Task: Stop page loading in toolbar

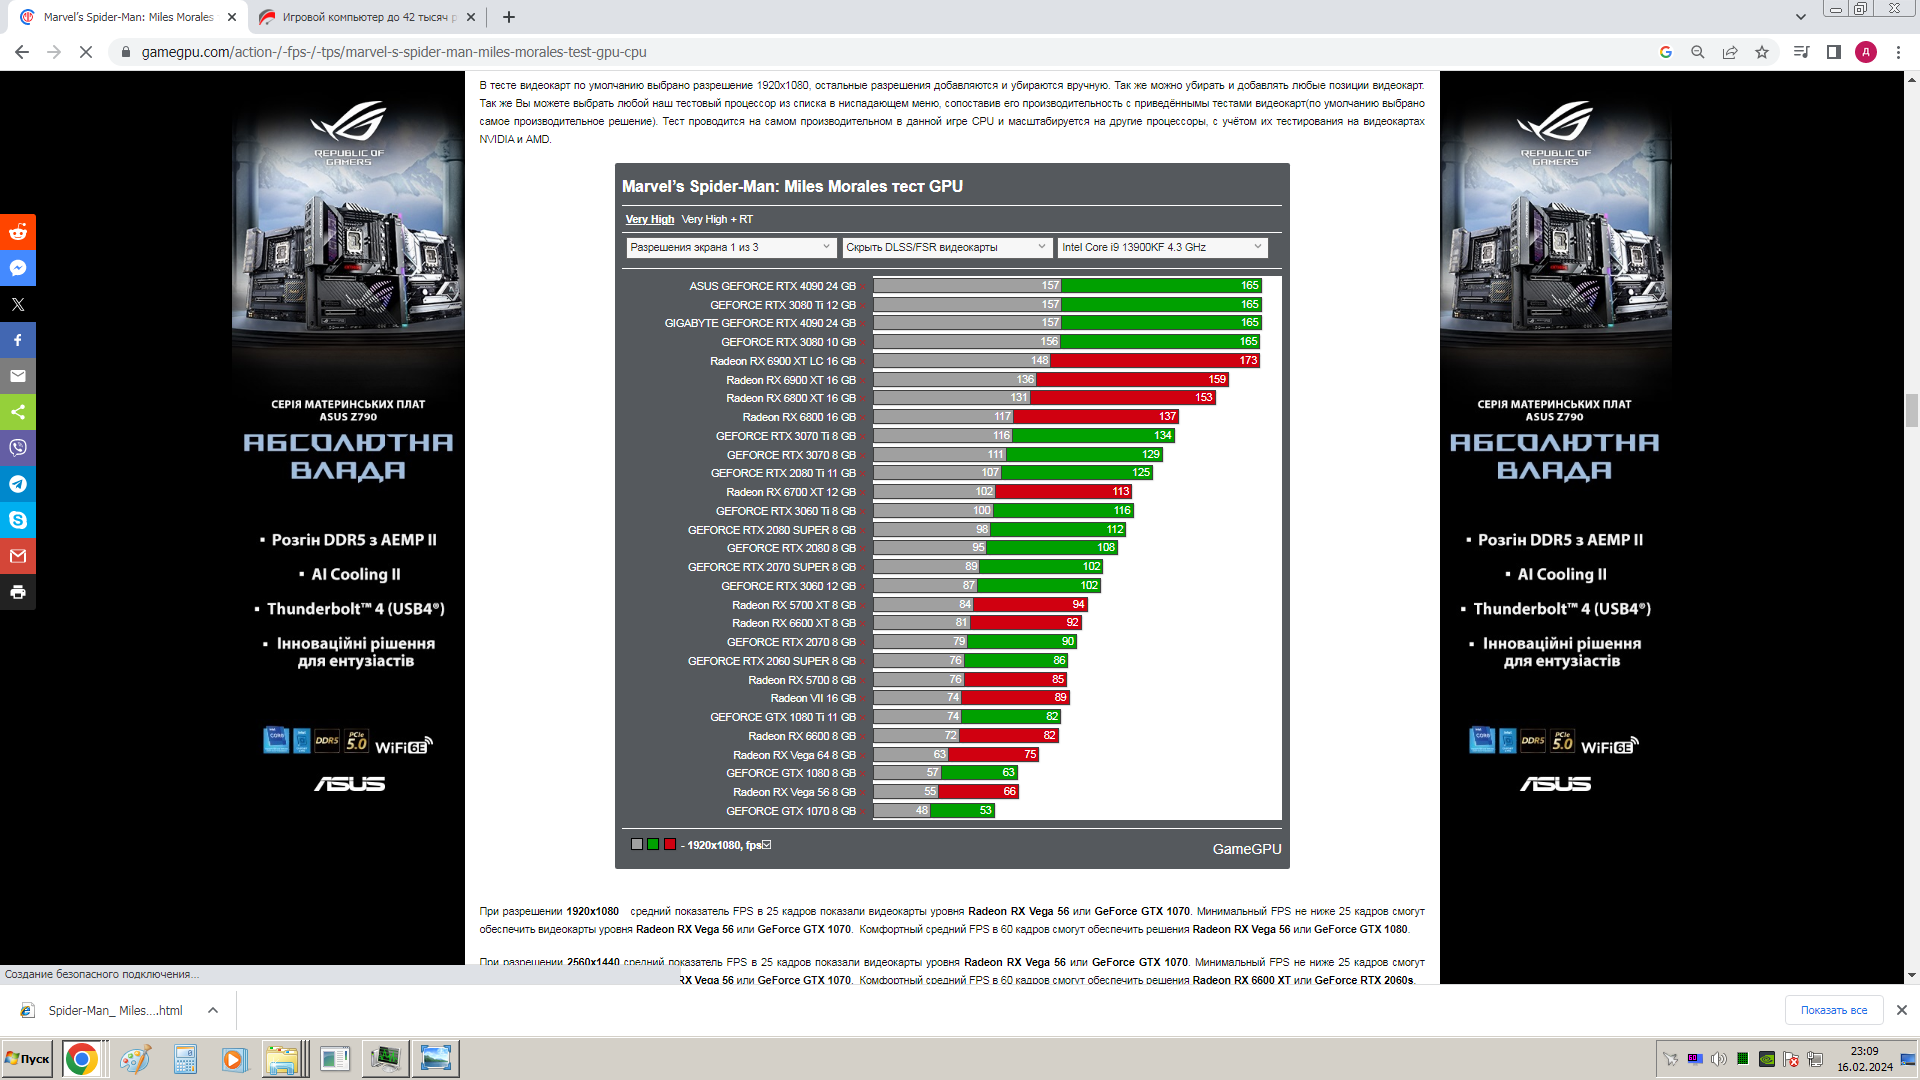Action: click(86, 52)
